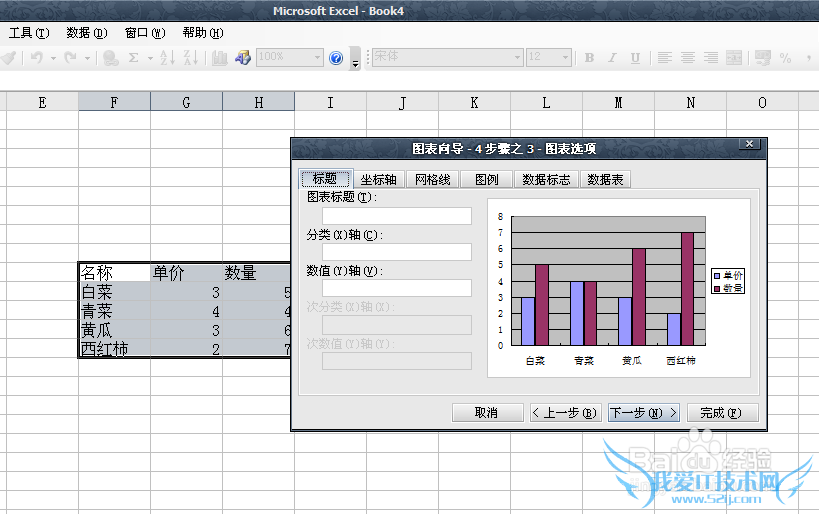This screenshot has width=819, height=514.
Task: Click the Align Left icon
Action: [x=664, y=57]
